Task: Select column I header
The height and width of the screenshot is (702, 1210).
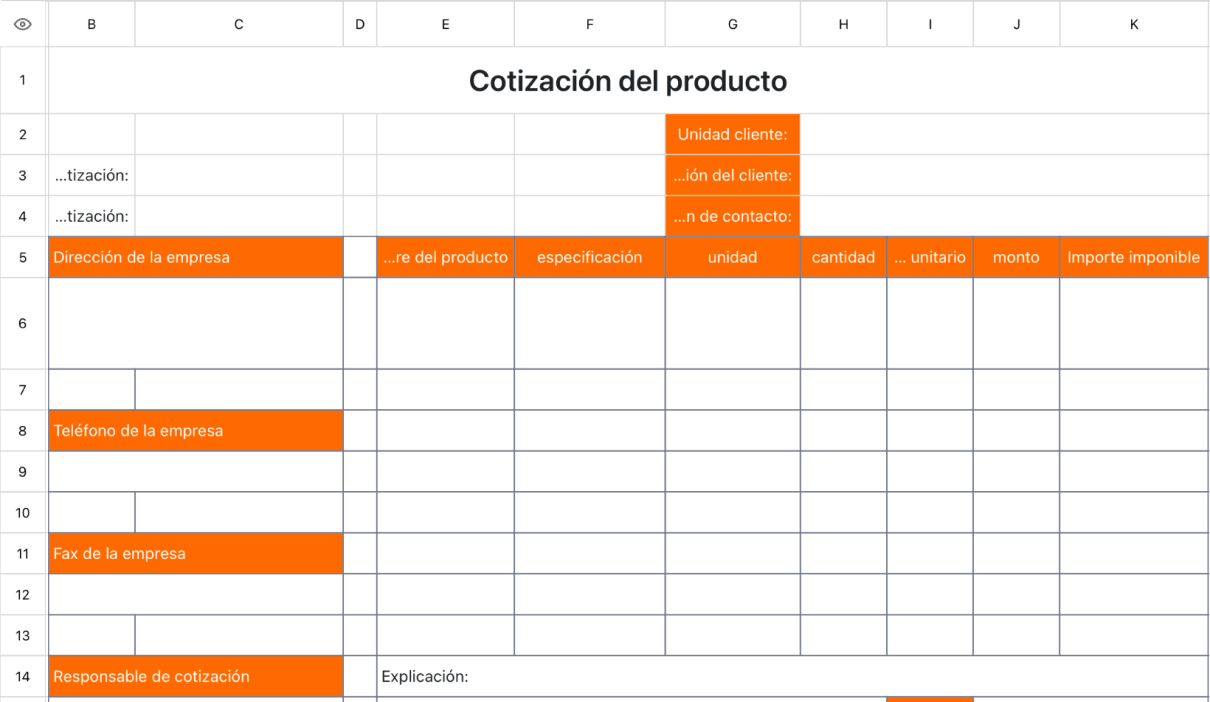Action: tap(930, 24)
